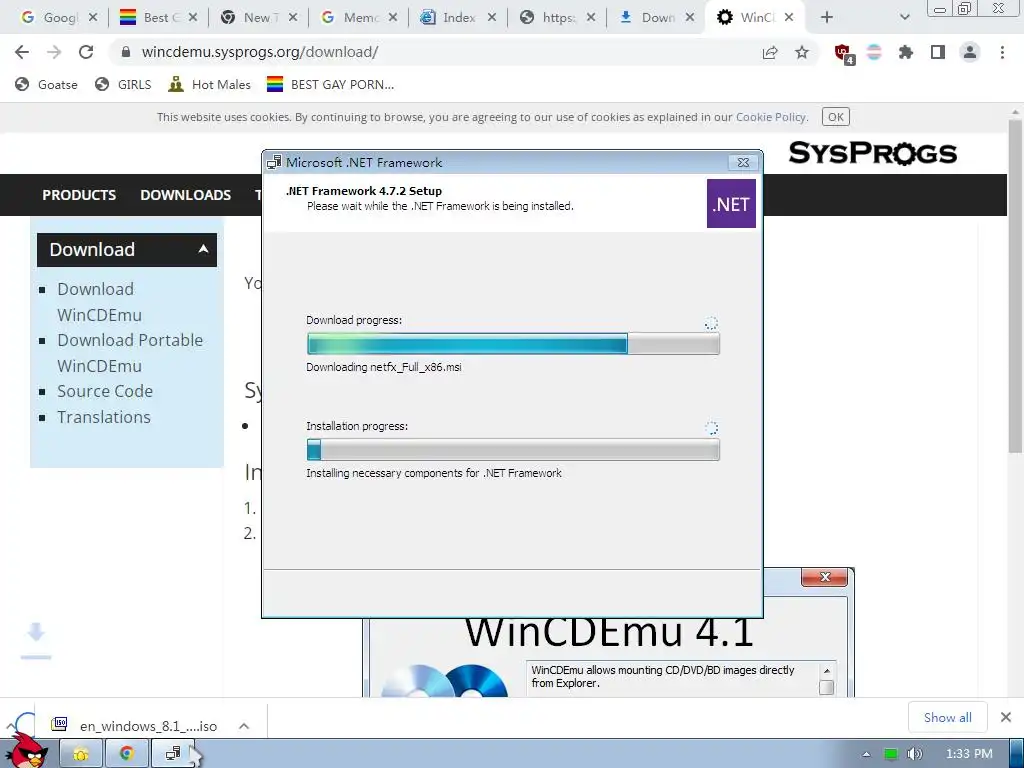Viewport: 1024px width, 768px height.
Task: Open the Download Portable WinCDEmu link
Action: (x=130, y=353)
